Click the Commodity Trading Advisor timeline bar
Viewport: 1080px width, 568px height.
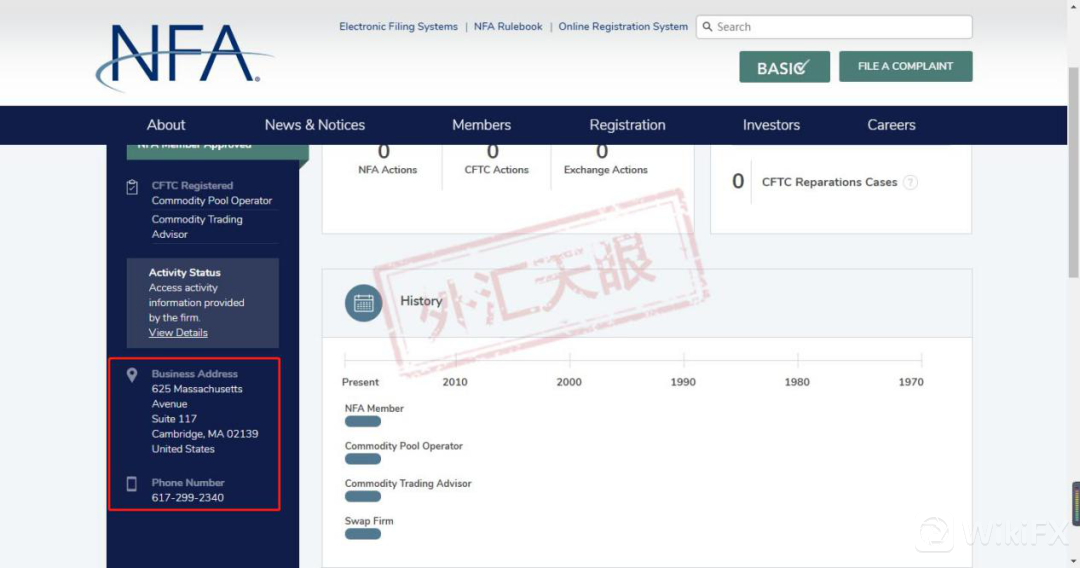pyautogui.click(x=363, y=496)
